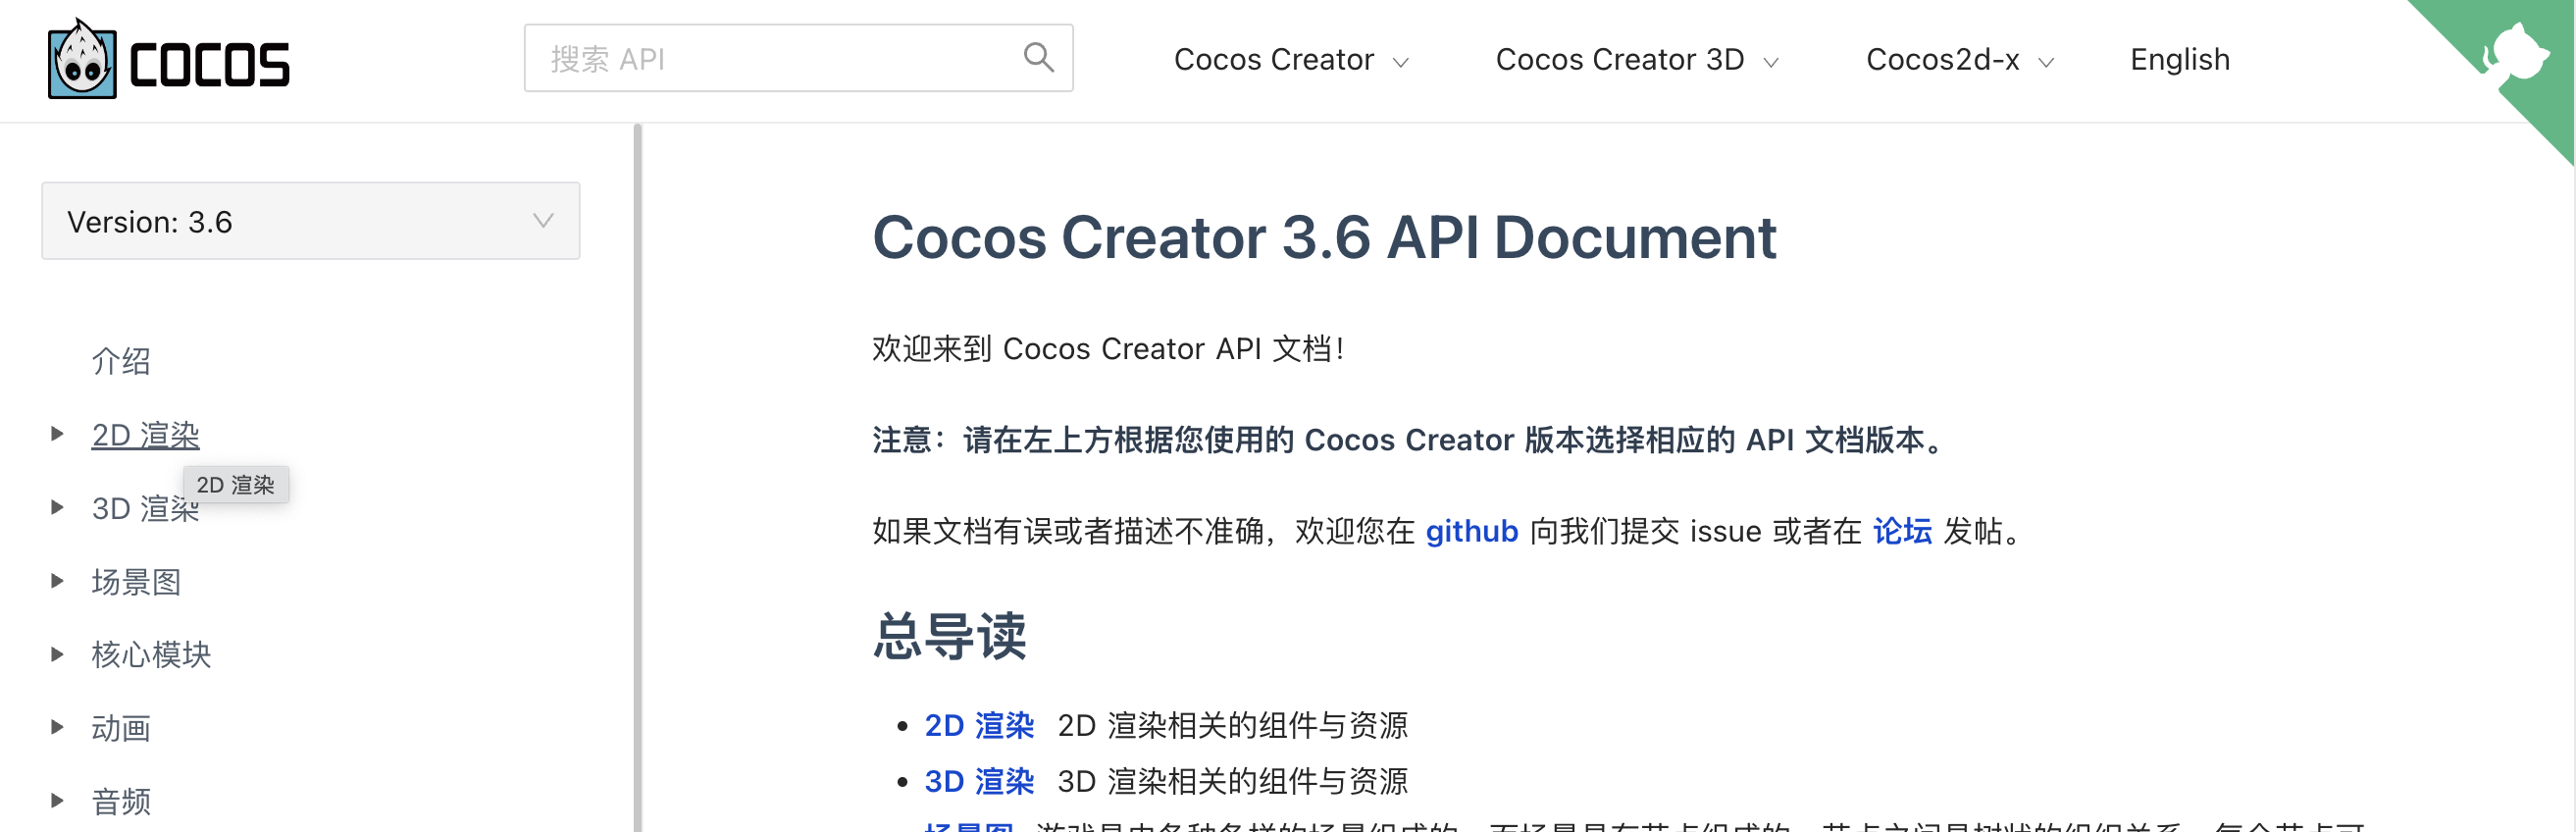This screenshot has height=832, width=2576.
Task: Select 介绍 in the sidebar
Action: (121, 361)
